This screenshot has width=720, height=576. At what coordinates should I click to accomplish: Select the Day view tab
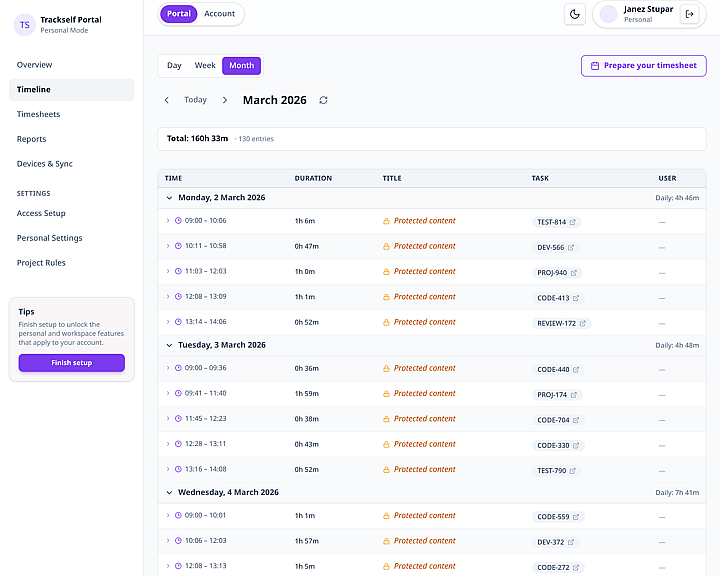click(x=174, y=66)
